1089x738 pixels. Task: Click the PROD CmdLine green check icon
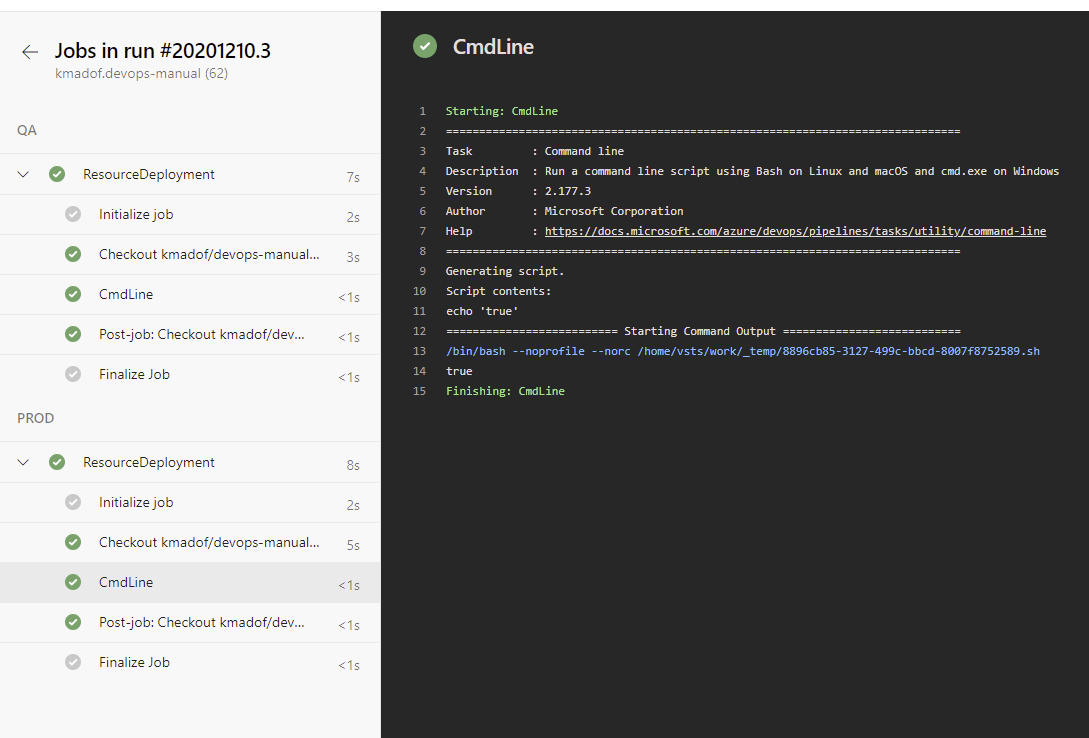[x=73, y=582]
